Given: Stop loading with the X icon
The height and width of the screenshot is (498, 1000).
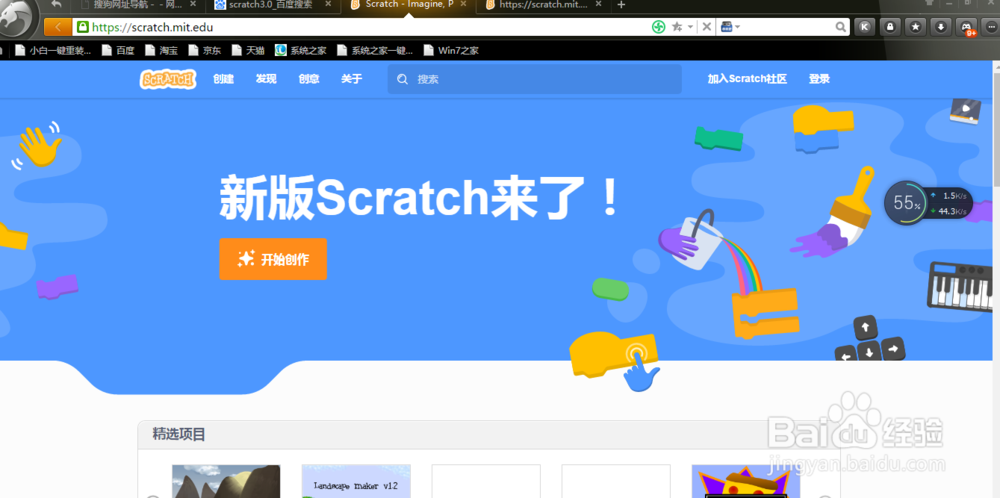Looking at the screenshot, I should [x=707, y=27].
